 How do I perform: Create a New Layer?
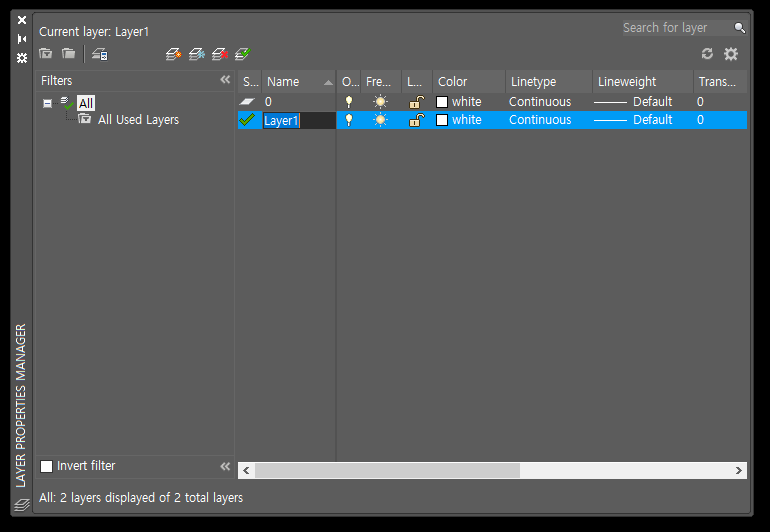click(173, 54)
